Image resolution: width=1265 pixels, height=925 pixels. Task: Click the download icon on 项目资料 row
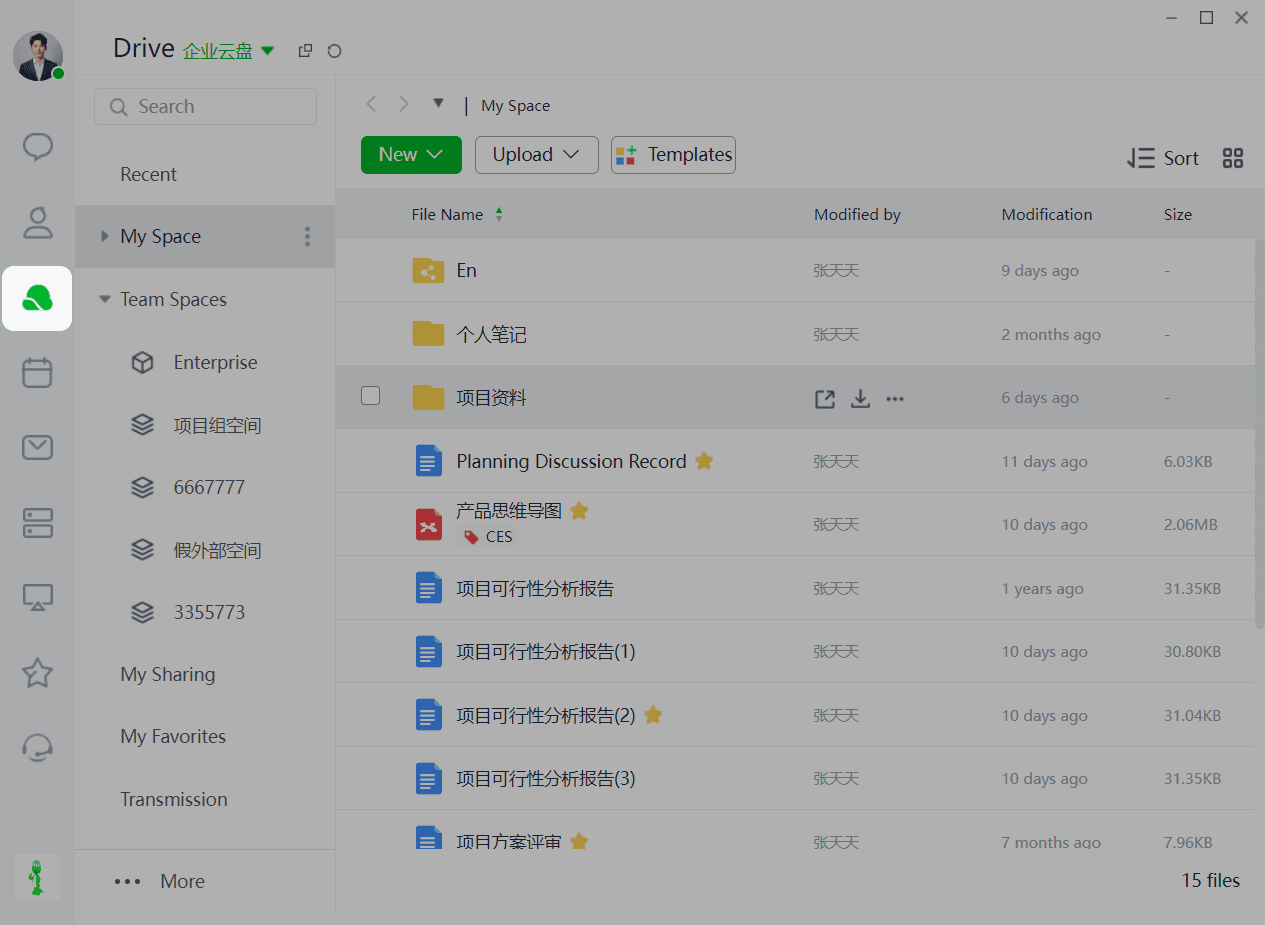(x=860, y=399)
